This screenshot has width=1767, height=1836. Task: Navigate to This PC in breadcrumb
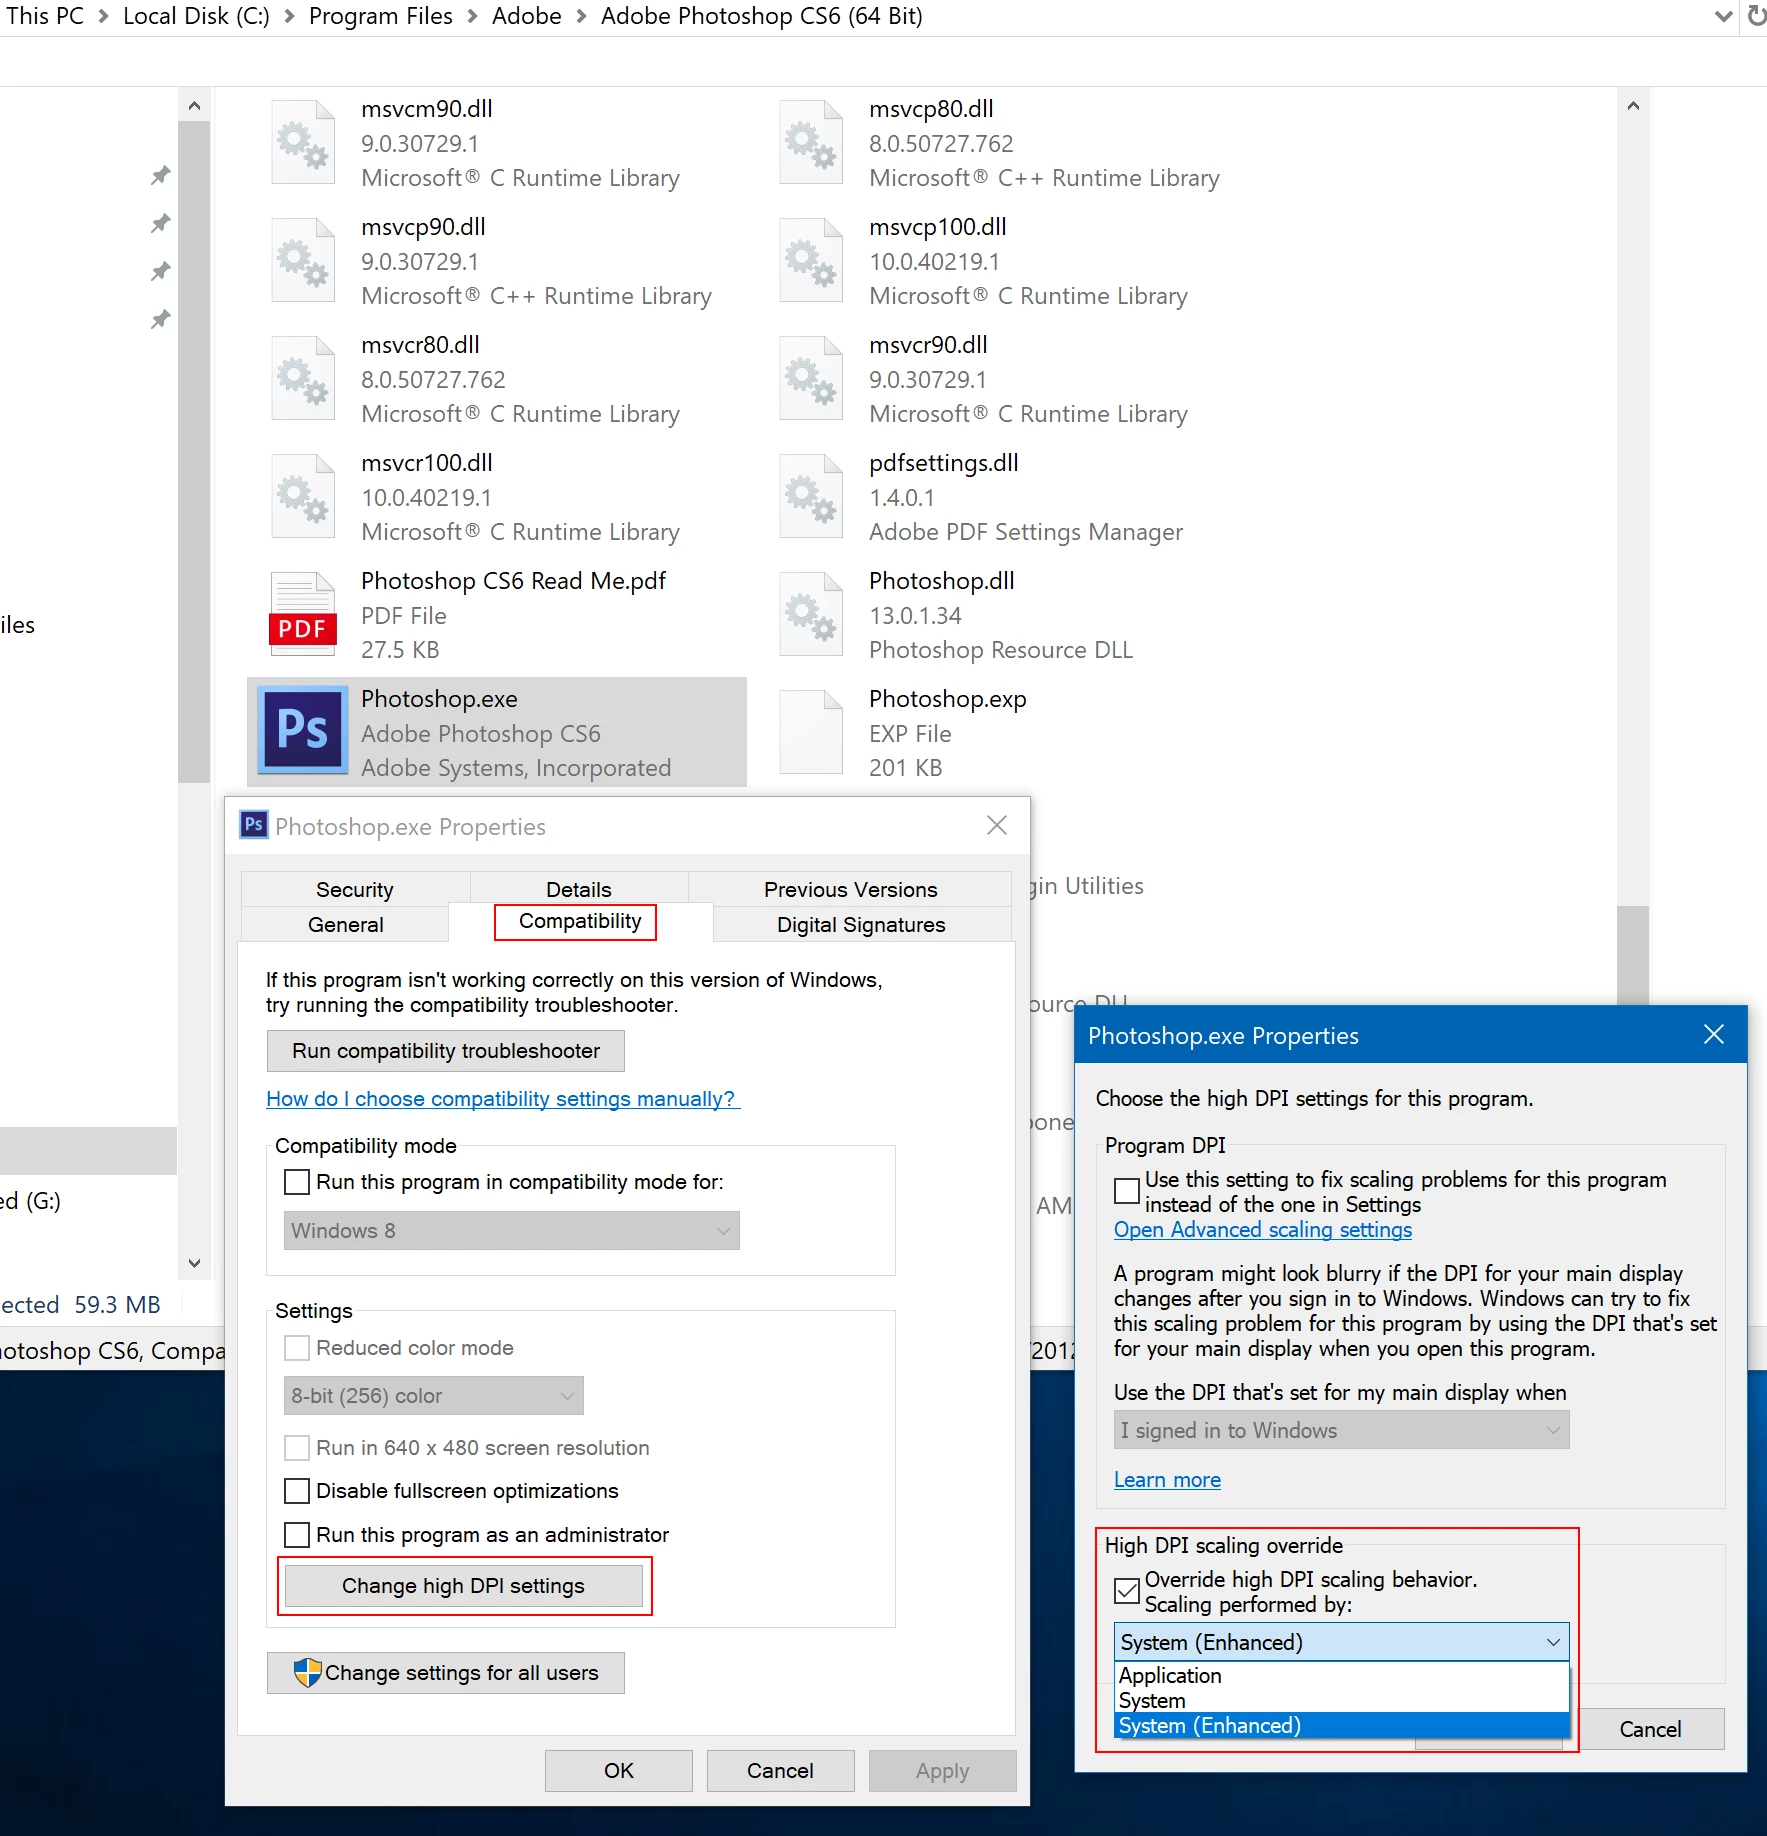(45, 16)
